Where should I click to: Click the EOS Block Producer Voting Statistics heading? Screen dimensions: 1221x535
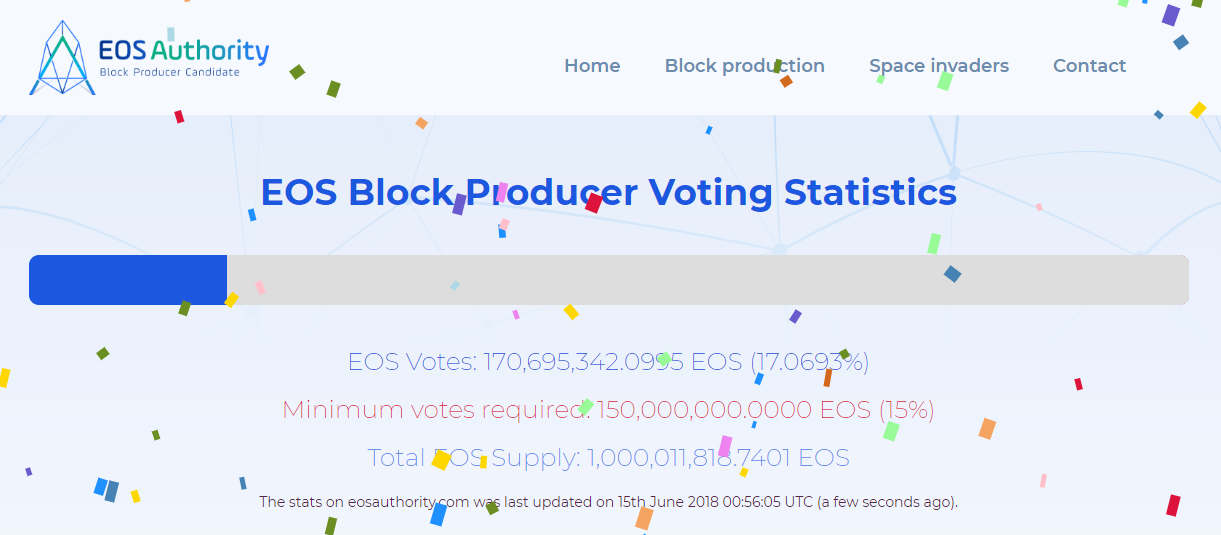tap(609, 192)
